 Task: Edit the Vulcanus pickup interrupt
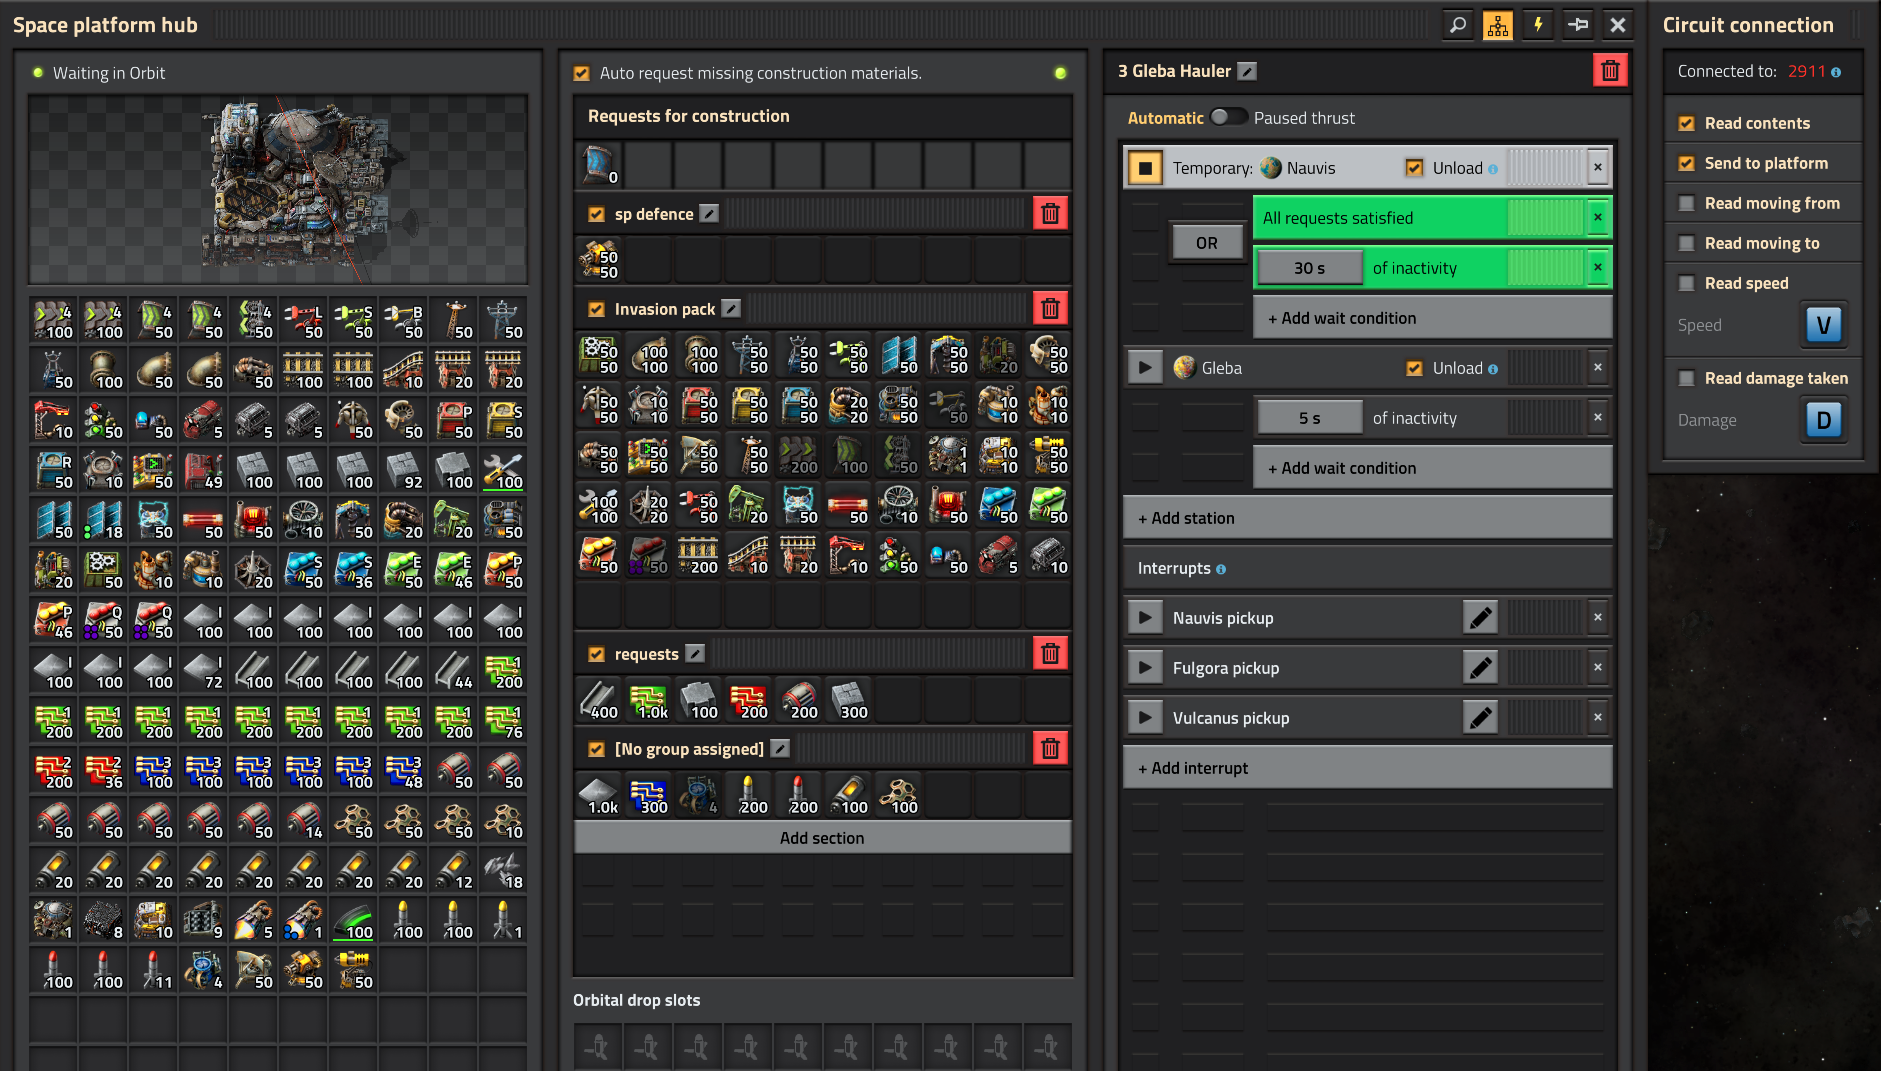click(1480, 718)
